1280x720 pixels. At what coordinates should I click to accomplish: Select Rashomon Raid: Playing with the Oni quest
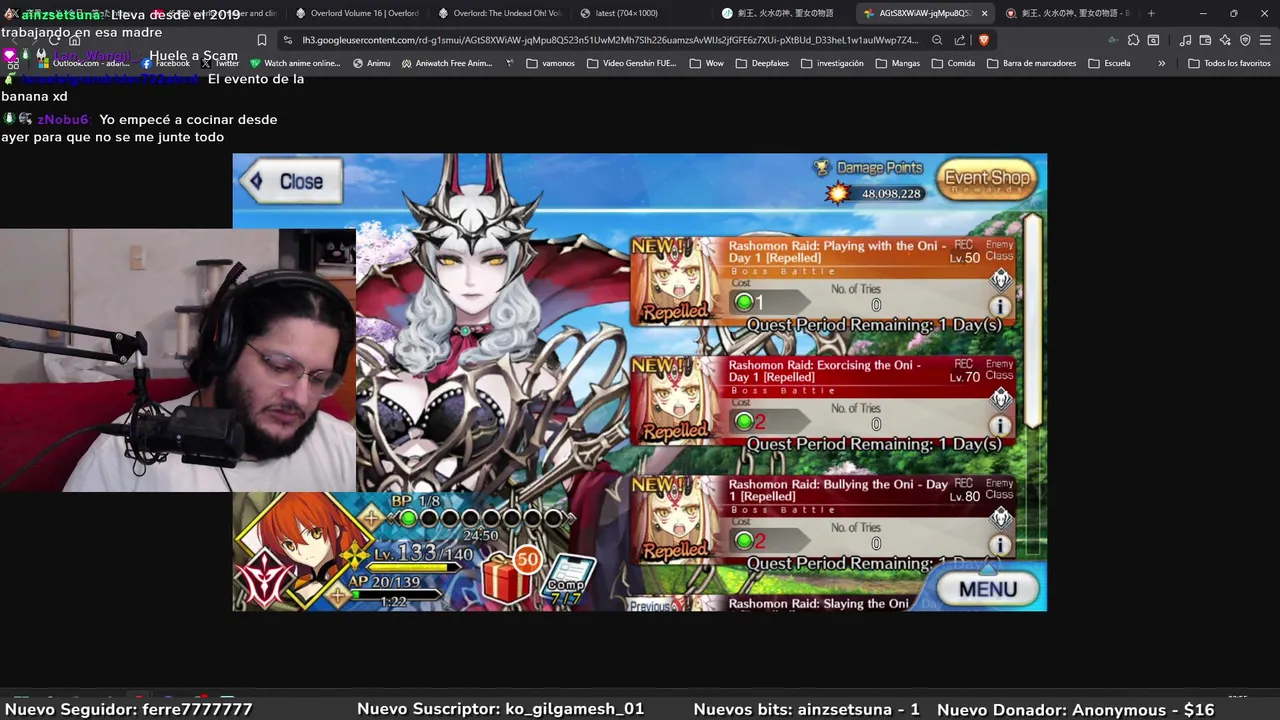[x=825, y=282]
